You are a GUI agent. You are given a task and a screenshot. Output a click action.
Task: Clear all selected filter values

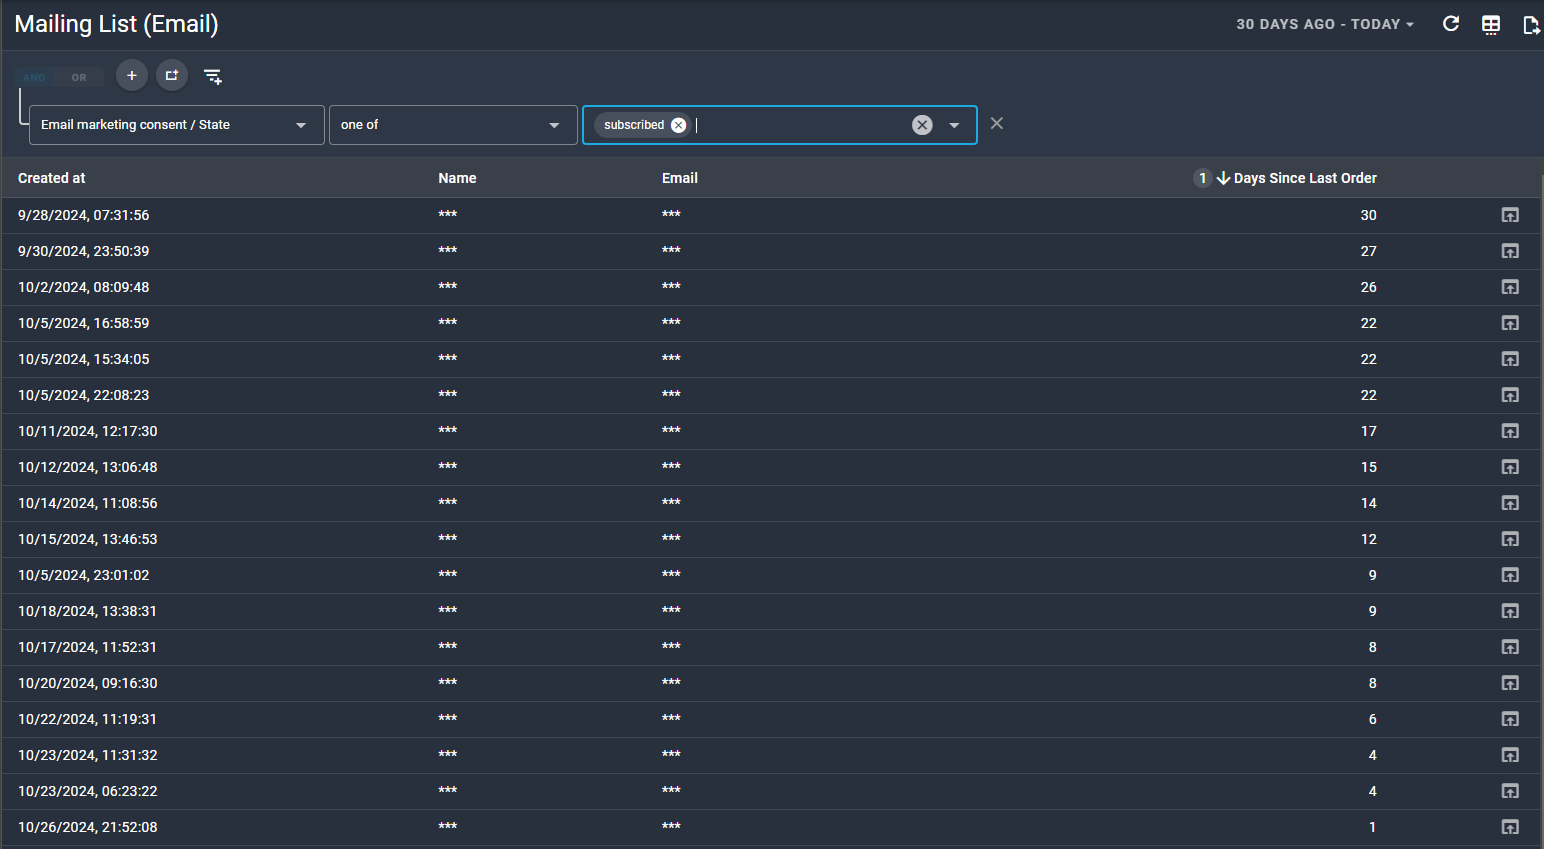(x=922, y=125)
